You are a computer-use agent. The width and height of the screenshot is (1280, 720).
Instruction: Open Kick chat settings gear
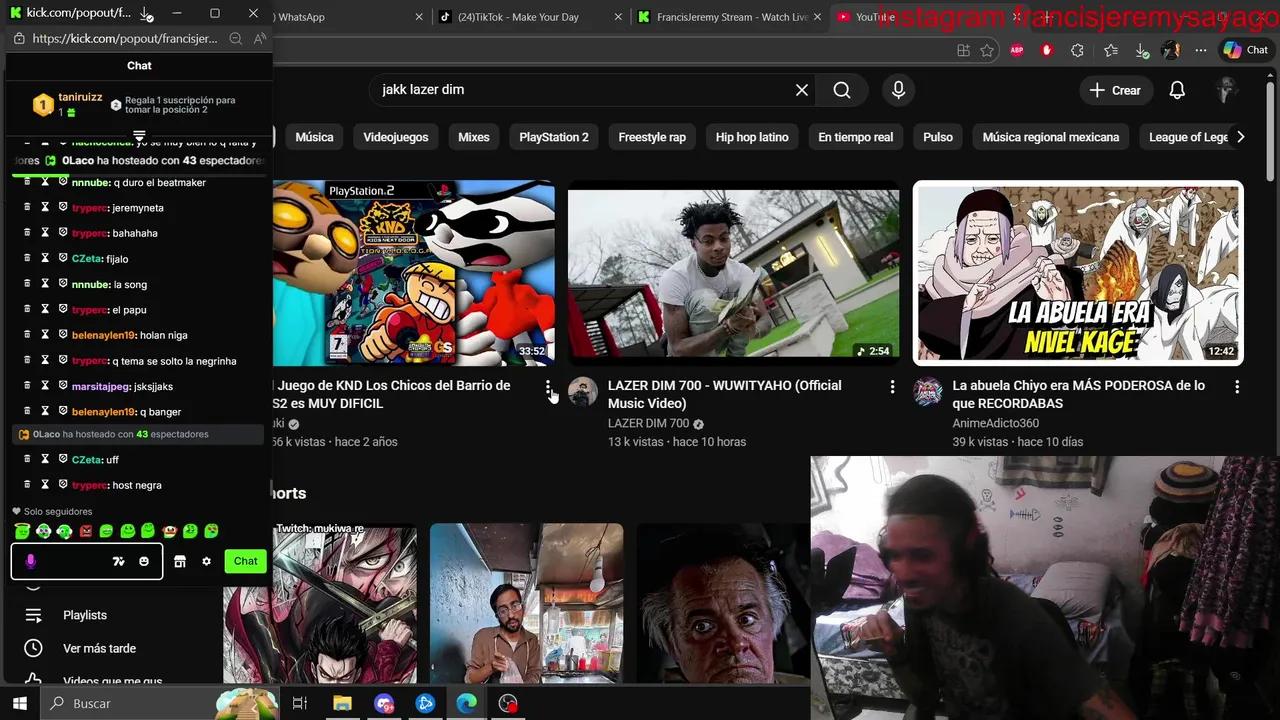[206, 561]
